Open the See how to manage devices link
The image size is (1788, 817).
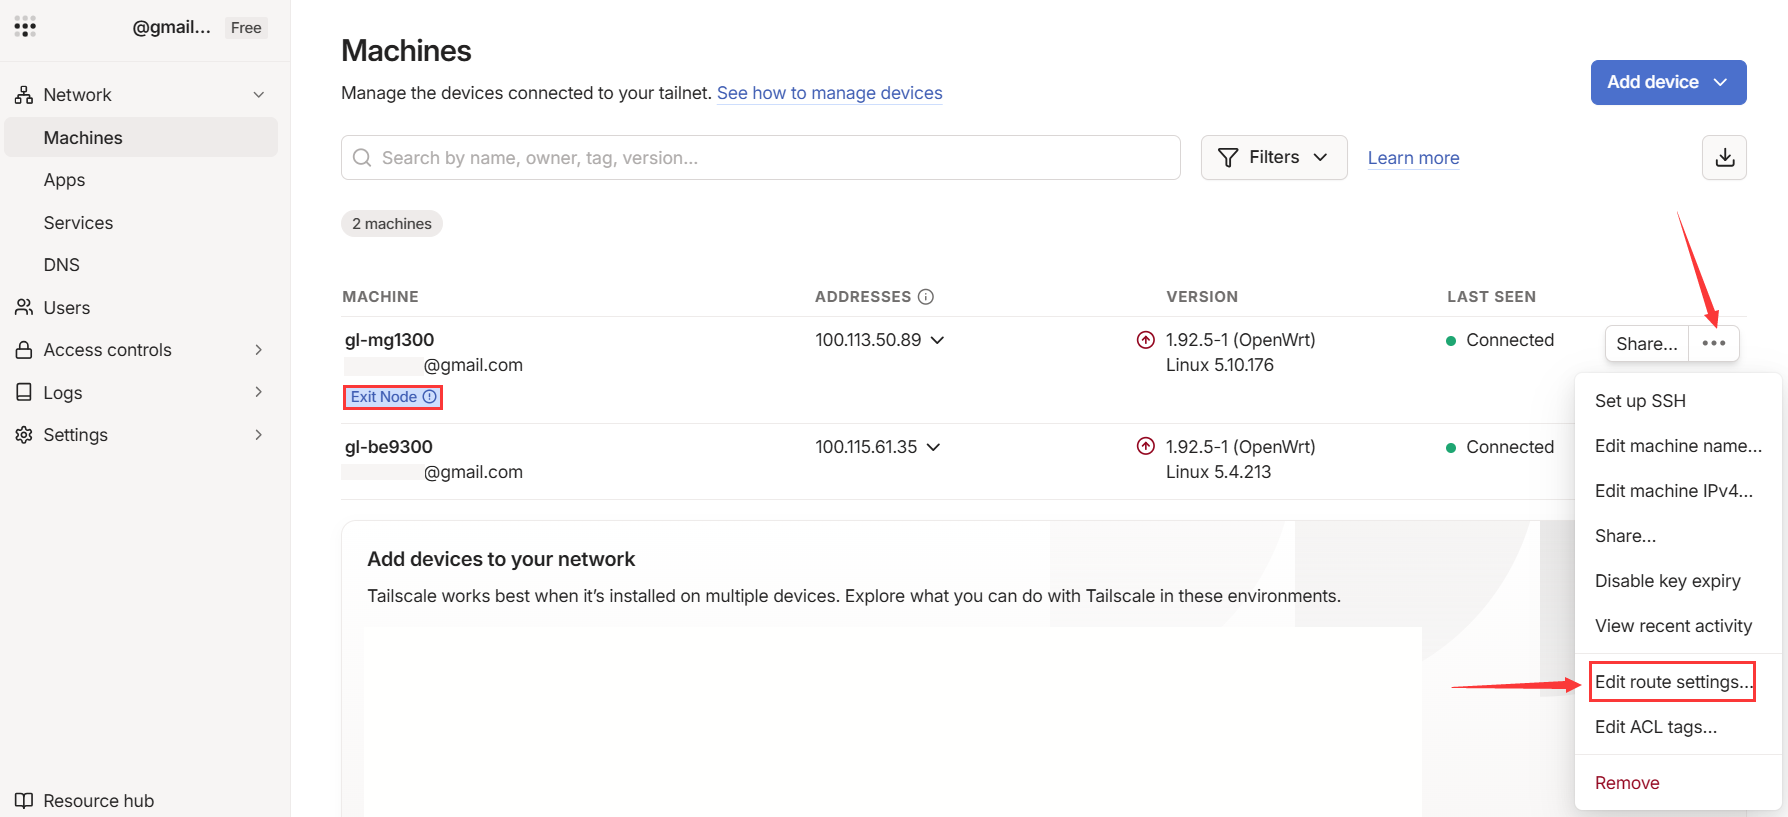coord(830,93)
